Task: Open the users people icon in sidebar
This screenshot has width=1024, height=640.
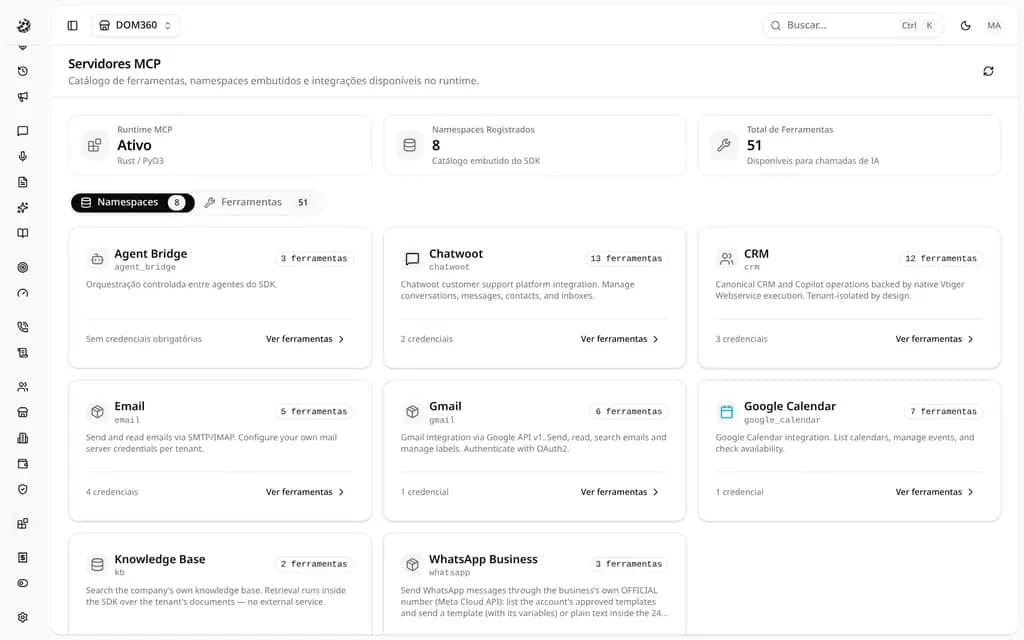Action: pos(23,387)
